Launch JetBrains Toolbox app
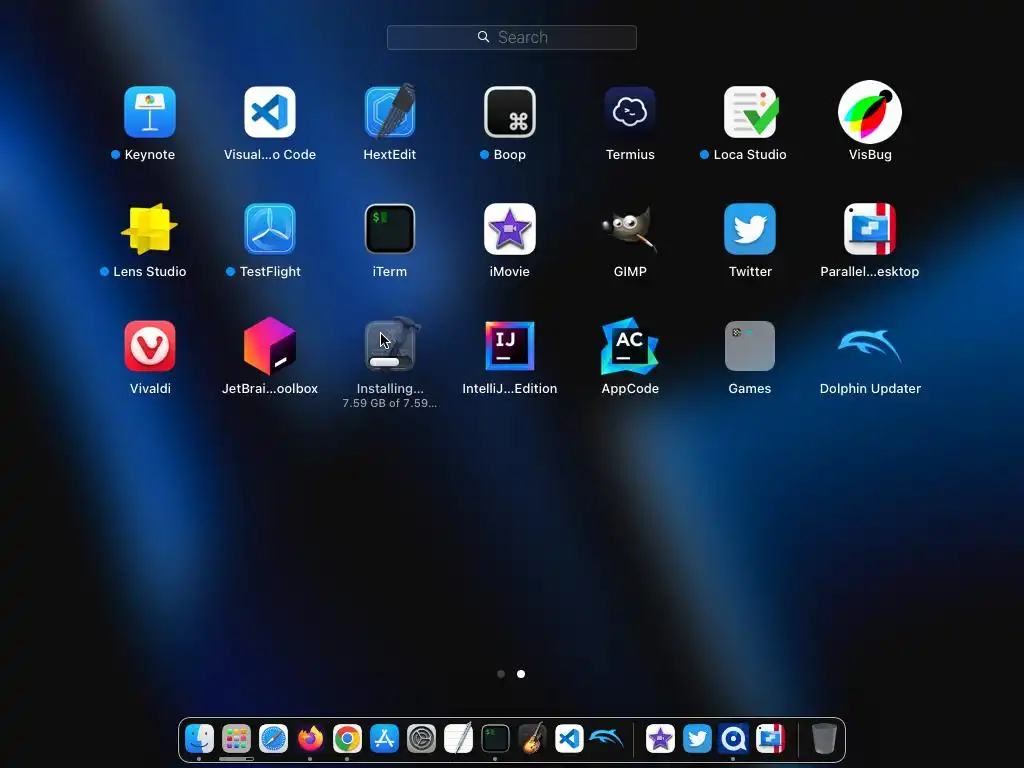Screen dimensions: 1024x768 tap(270, 346)
